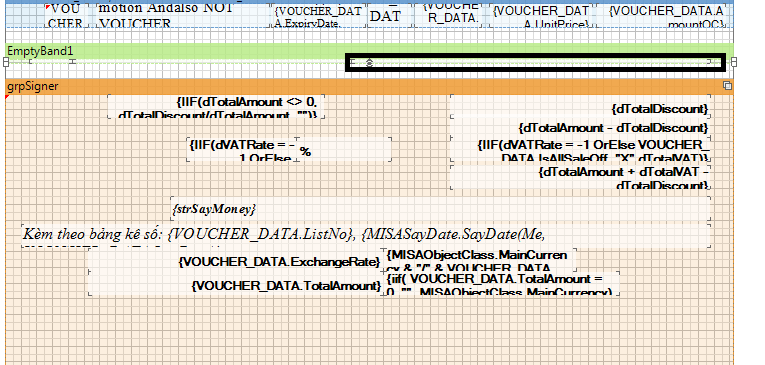The width and height of the screenshot is (765, 365).
Task: Select the % text box
Action: coord(344,149)
